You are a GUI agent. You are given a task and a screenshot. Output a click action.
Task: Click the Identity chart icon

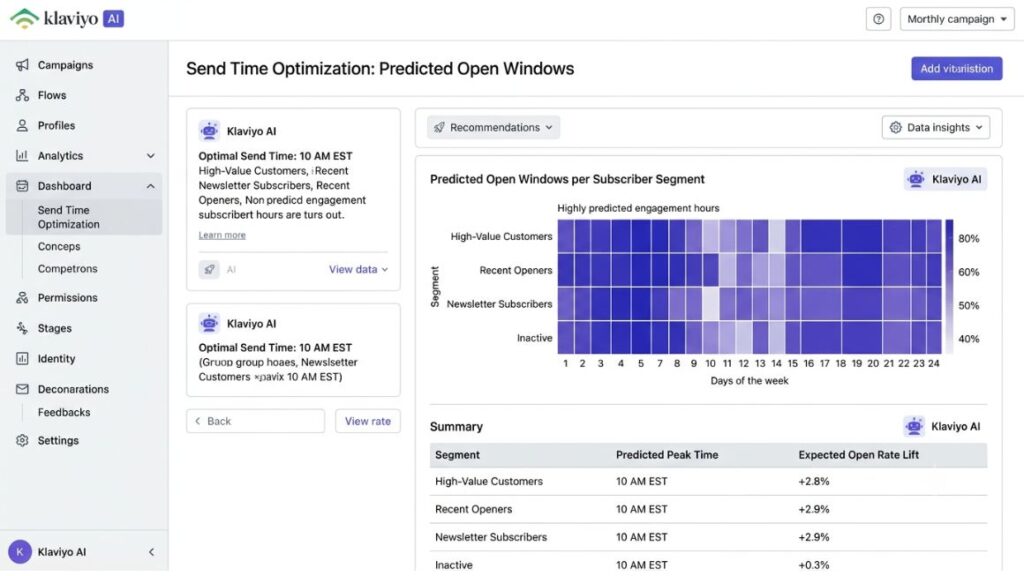point(22,359)
